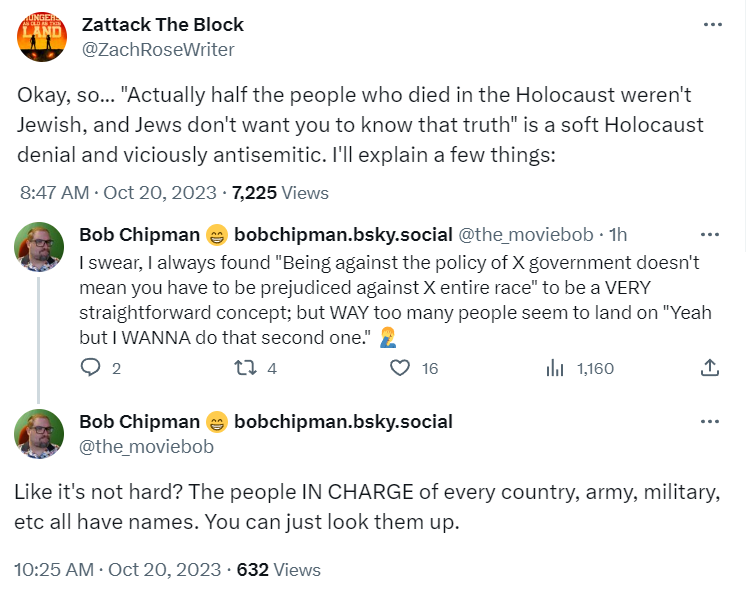Viewport: 750px width, 592px height.
Task: Share Bob Chipman's tweet via share icon
Action: pyautogui.click(x=711, y=368)
